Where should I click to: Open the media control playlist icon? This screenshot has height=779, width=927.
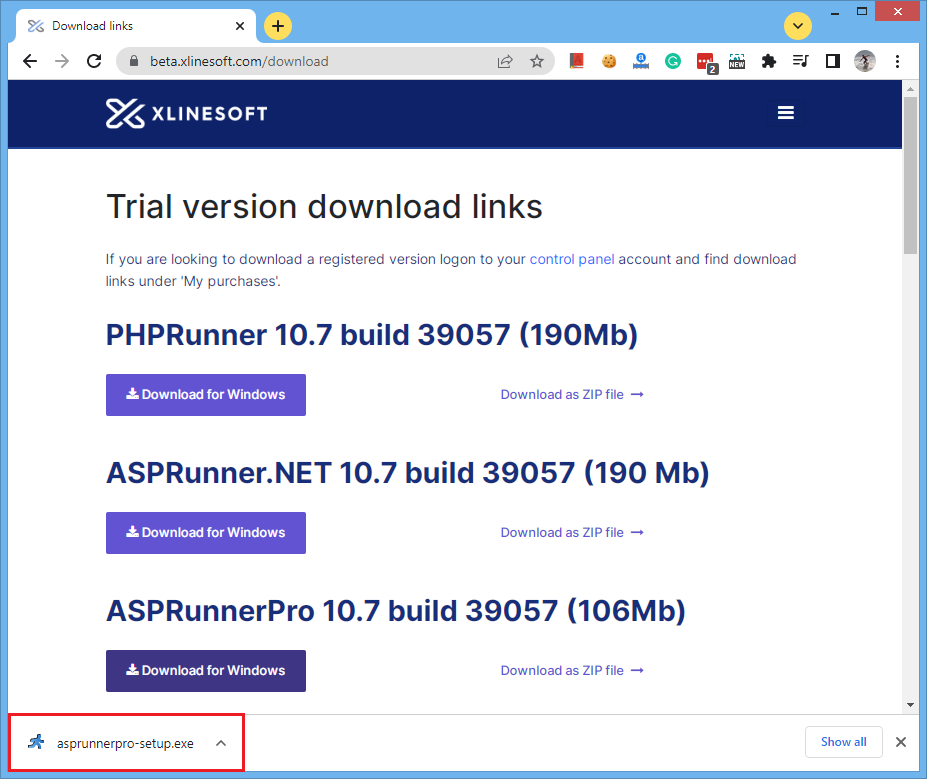800,61
